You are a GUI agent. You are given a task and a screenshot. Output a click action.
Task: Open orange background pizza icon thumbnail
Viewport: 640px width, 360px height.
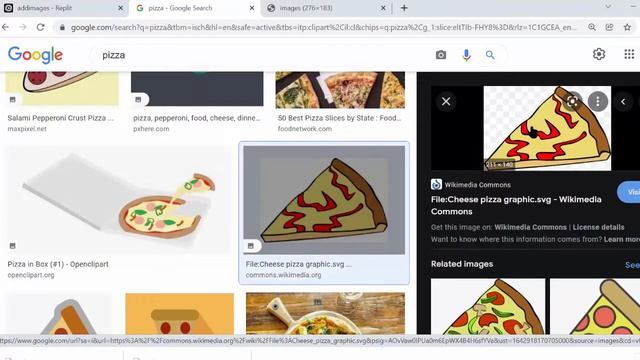[x=180, y=313]
